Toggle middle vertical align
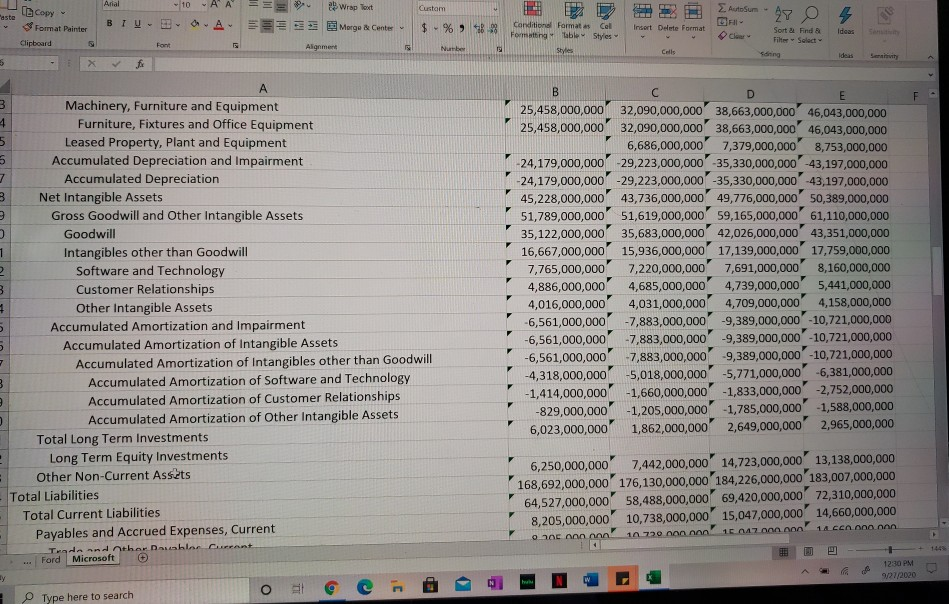The image size is (949, 604). [x=267, y=6]
